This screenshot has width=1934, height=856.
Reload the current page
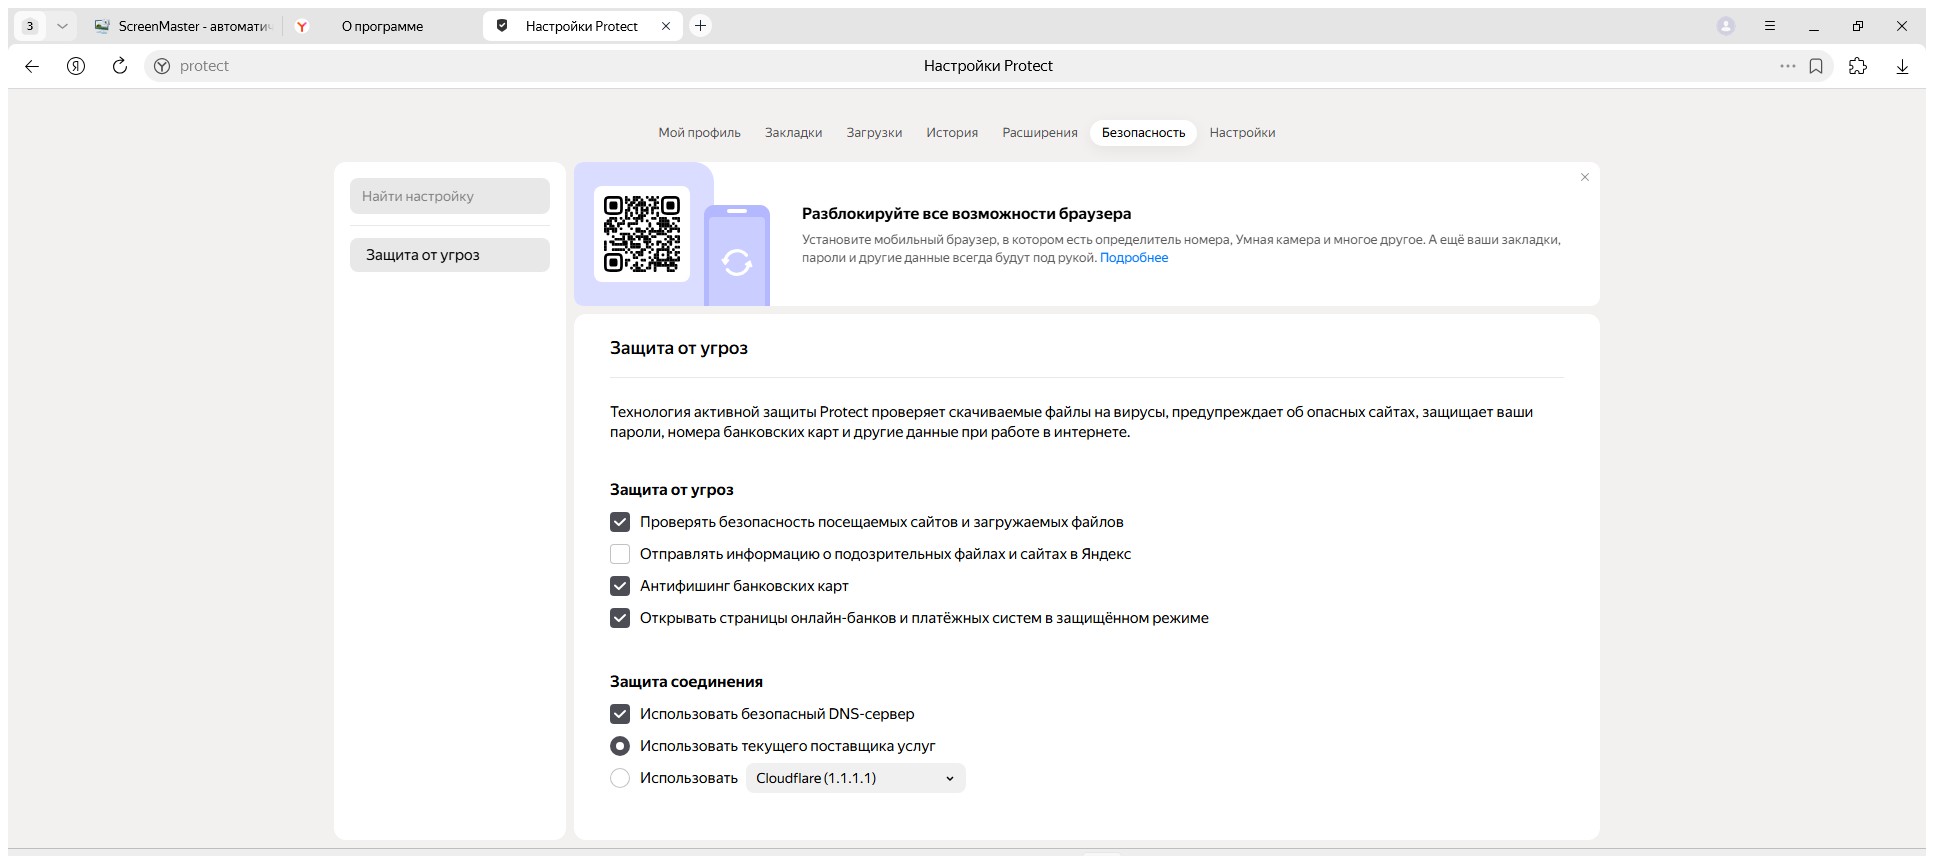tap(120, 66)
